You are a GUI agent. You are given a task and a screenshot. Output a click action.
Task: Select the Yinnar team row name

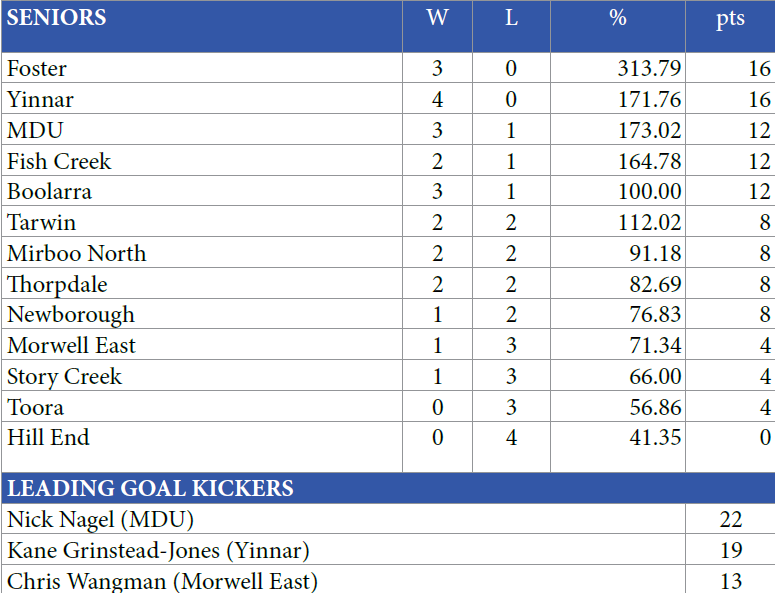coord(40,100)
